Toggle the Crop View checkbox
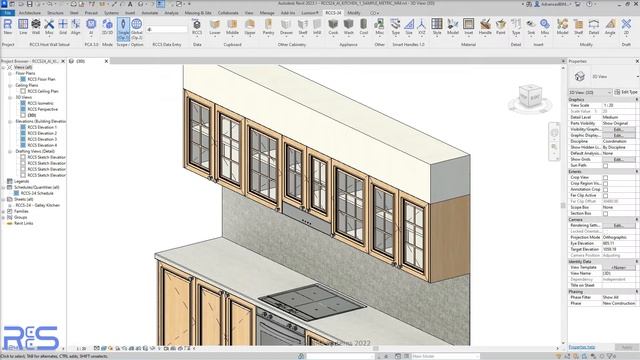Screen dimensions: 640x360 pos(605,178)
